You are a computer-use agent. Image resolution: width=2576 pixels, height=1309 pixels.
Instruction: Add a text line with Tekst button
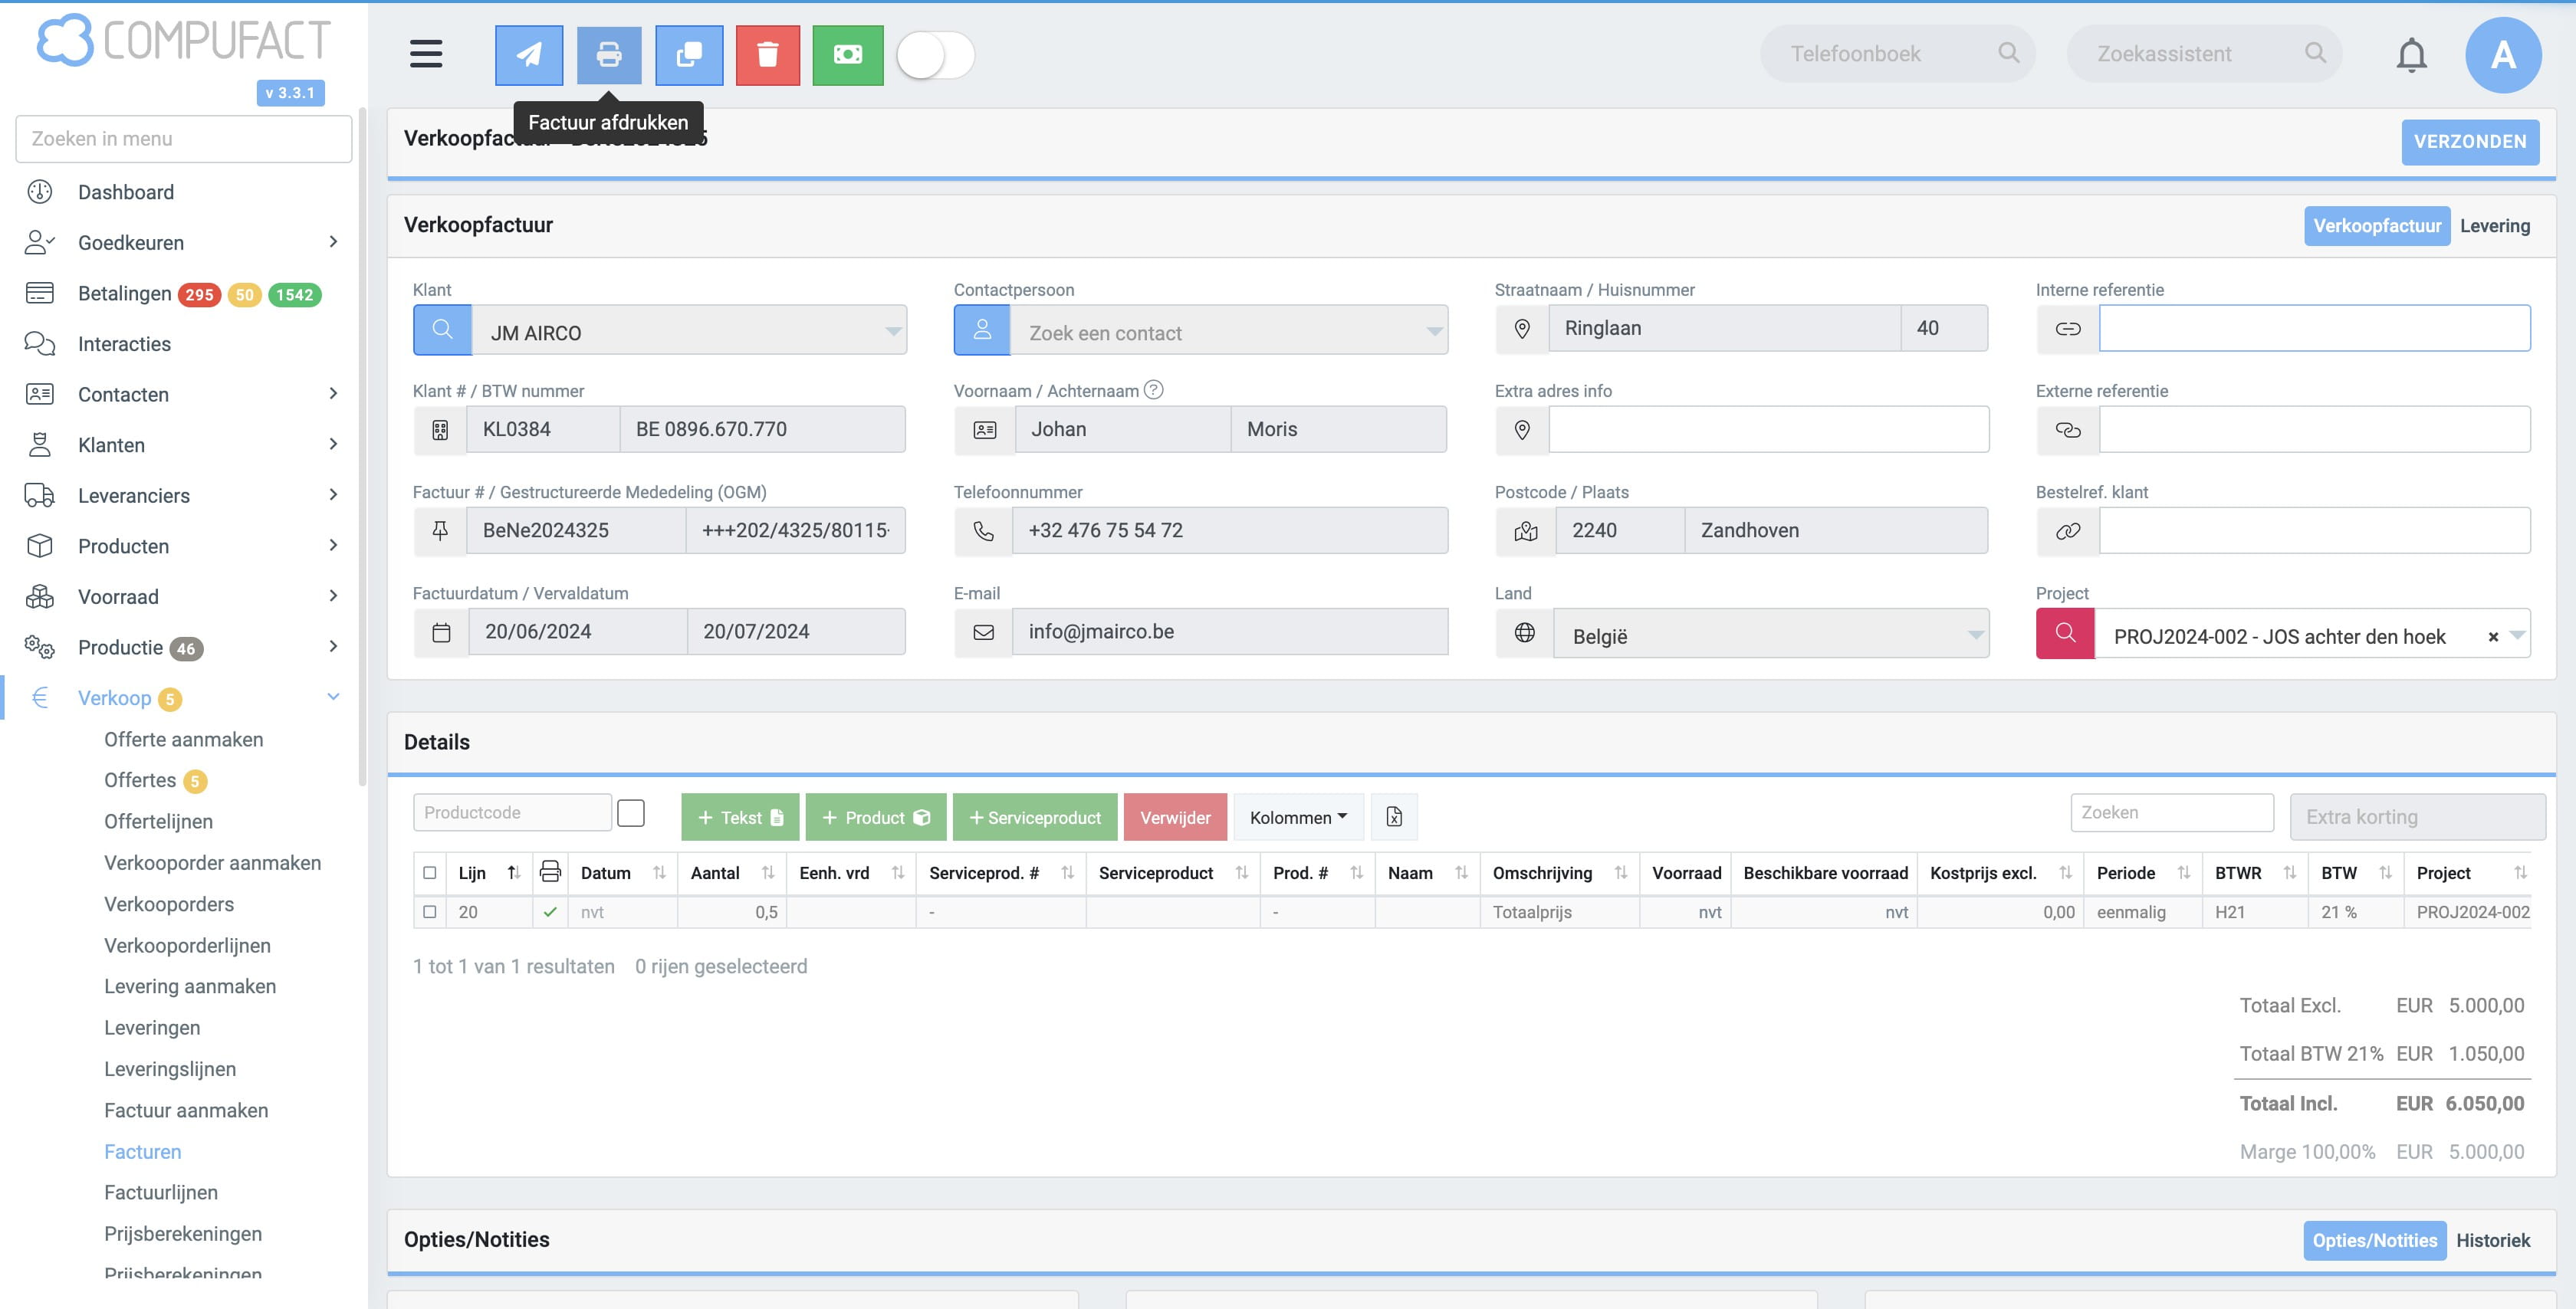[740, 817]
